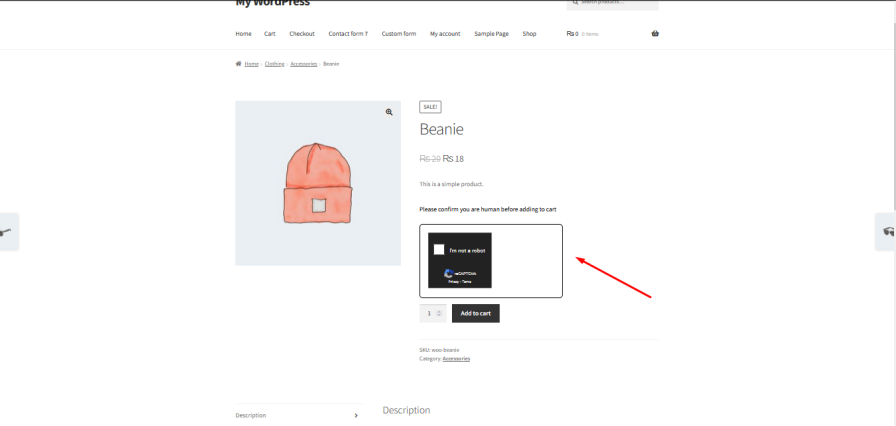Click the My WordPress site title
Viewport: 896px width, 426px height.
point(273,3)
